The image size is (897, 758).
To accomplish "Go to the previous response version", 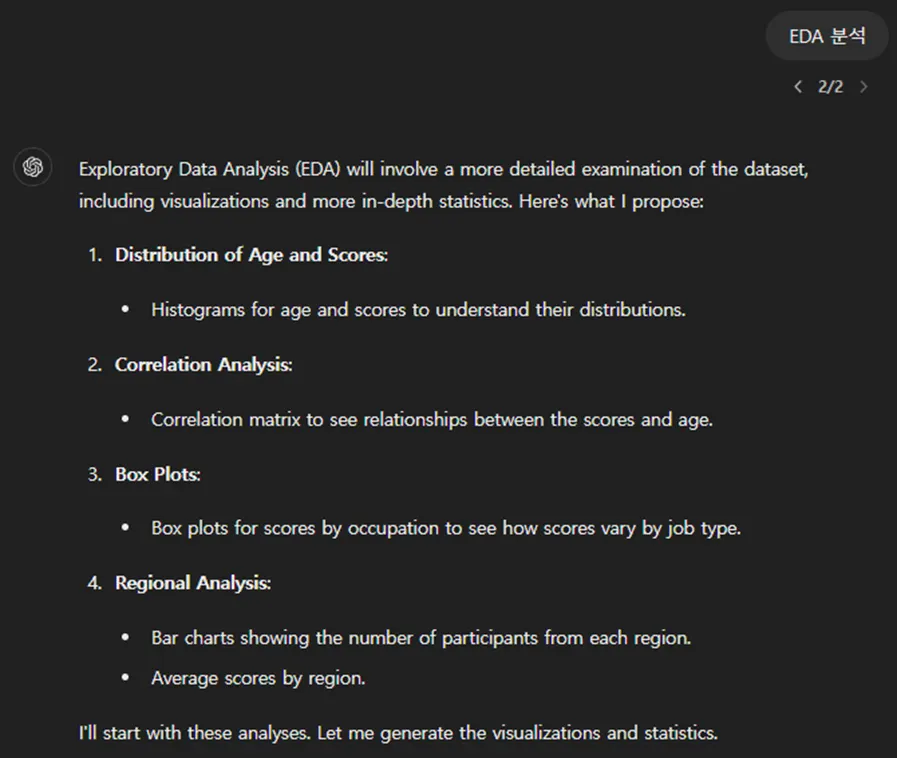I will pyautogui.click(x=798, y=87).
